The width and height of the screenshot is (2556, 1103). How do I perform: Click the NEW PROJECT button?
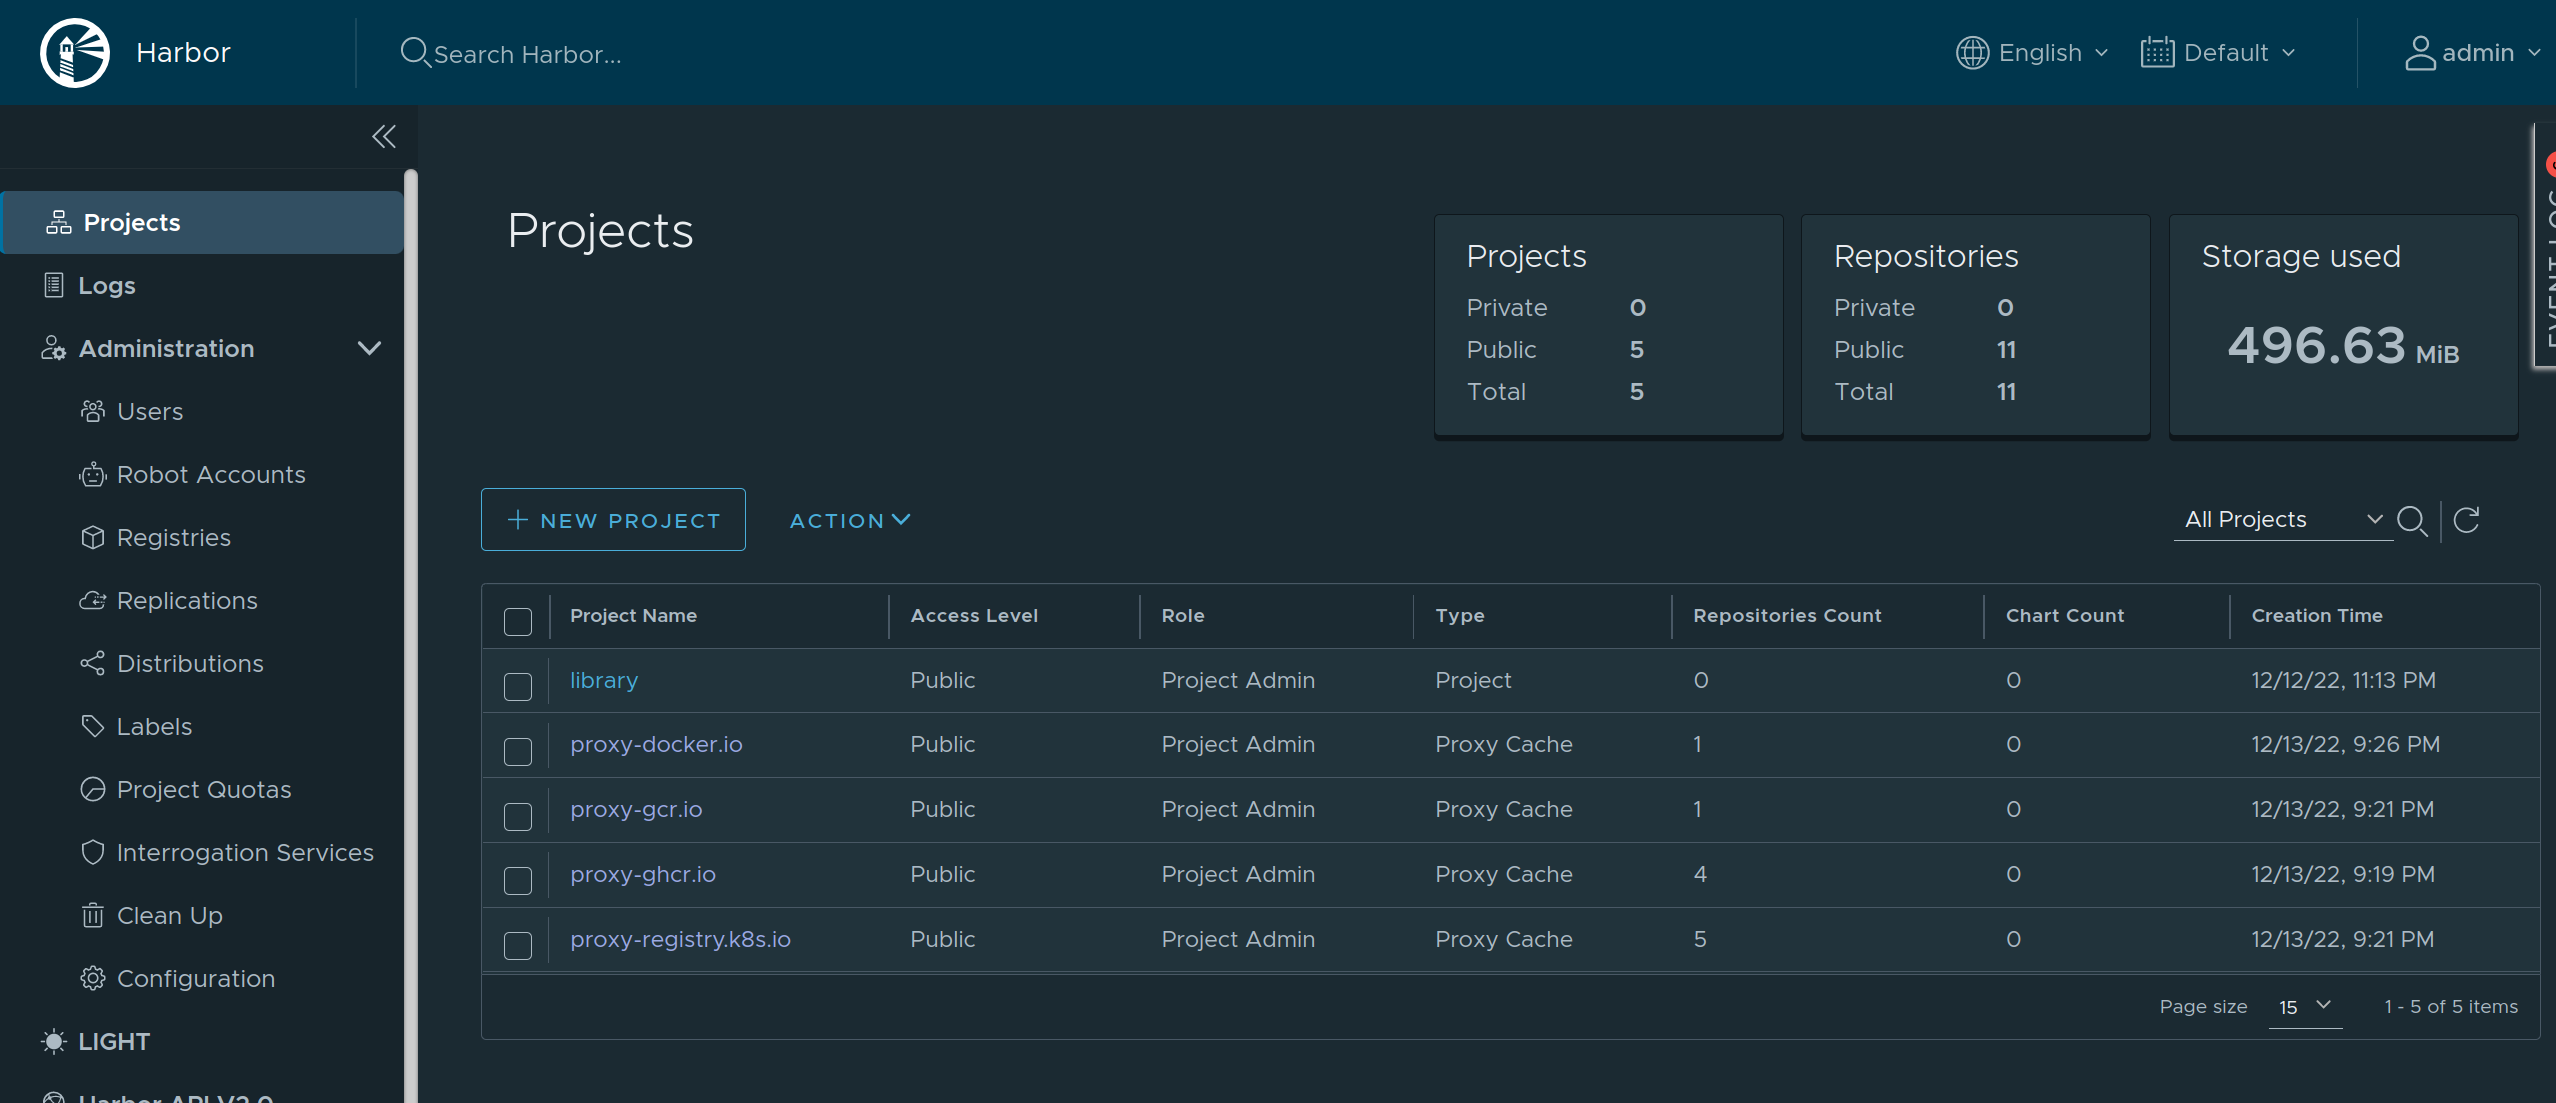[x=613, y=519]
